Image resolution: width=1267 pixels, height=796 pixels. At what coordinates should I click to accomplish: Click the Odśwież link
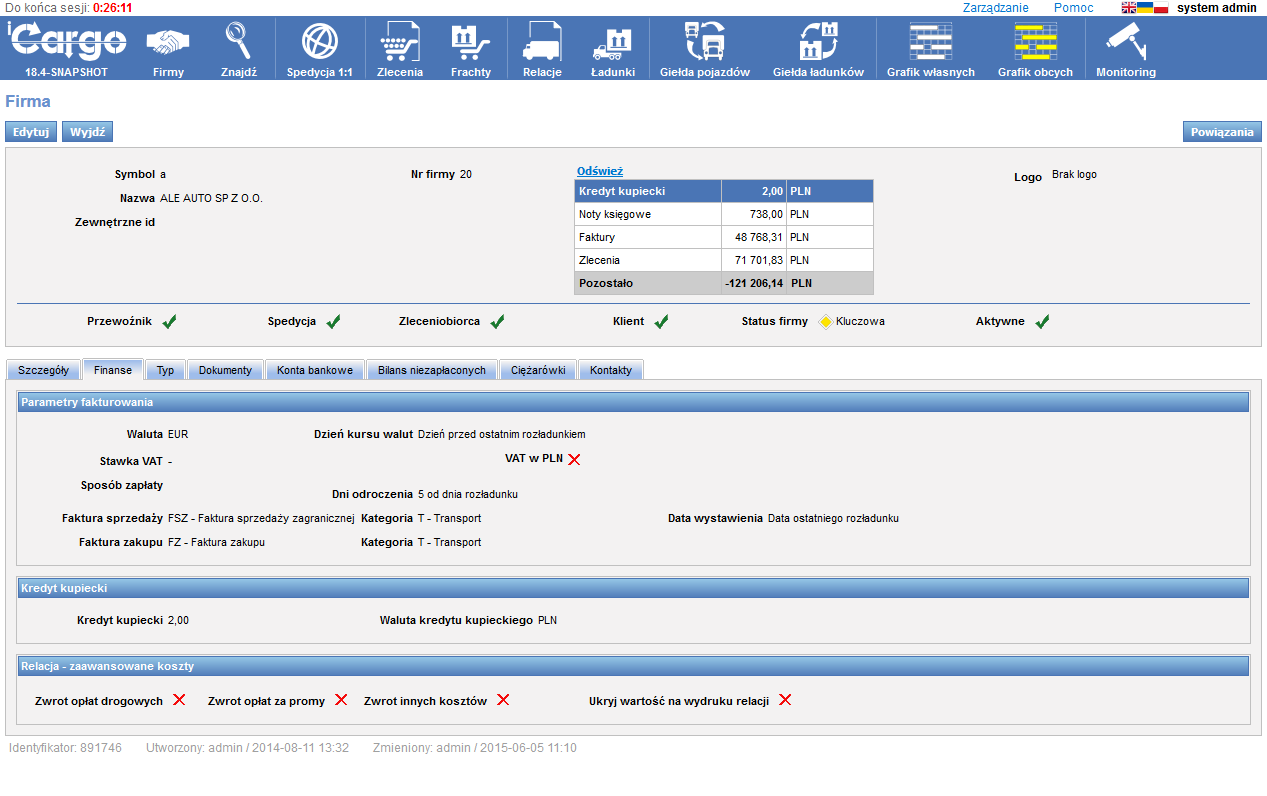(600, 171)
